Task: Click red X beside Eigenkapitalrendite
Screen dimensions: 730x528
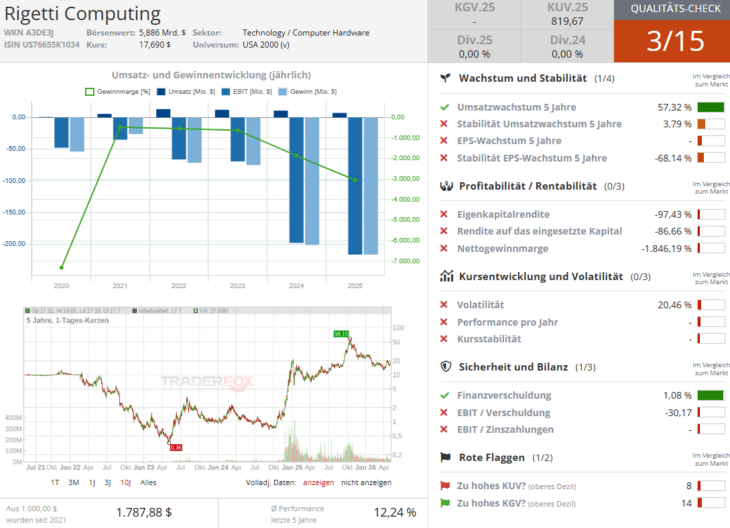Action: [444, 214]
